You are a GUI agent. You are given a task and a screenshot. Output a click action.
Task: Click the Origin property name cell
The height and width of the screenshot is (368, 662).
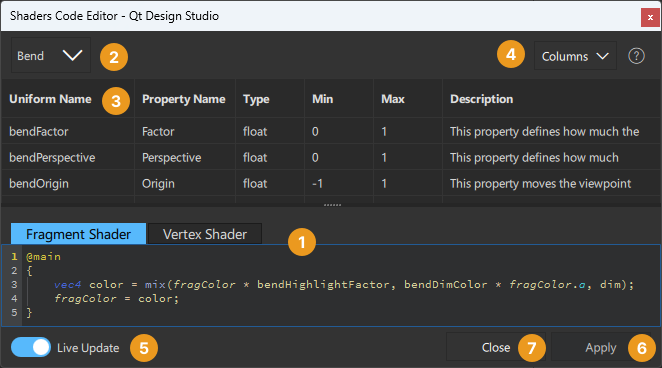185,184
